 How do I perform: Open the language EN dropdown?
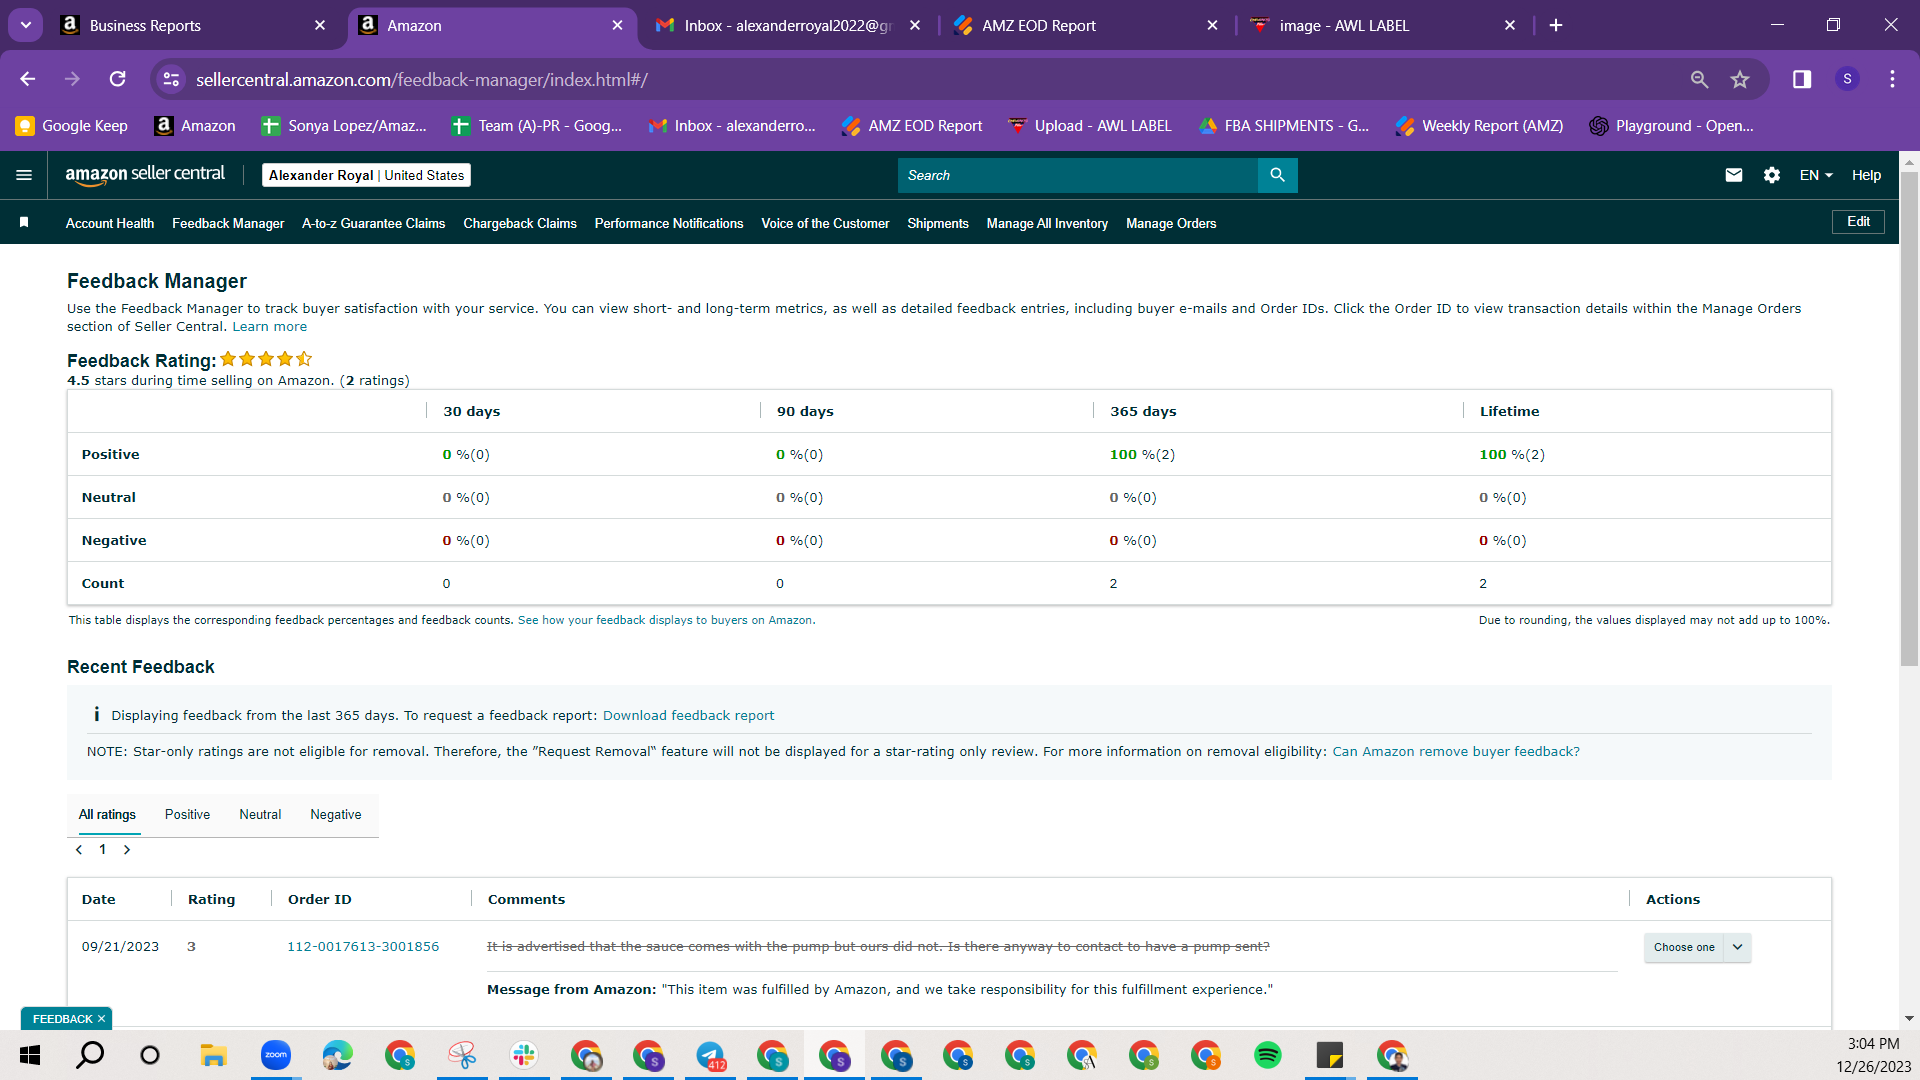pyautogui.click(x=1816, y=175)
